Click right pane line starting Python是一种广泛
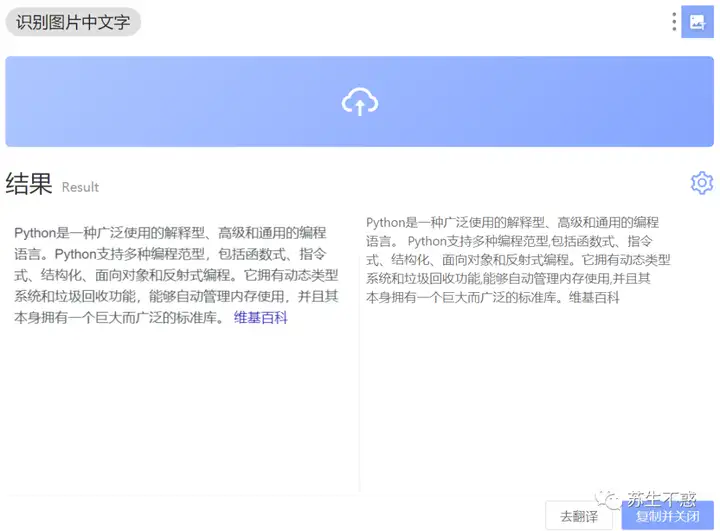Viewport: 720px width, 531px height. click(x=512, y=222)
